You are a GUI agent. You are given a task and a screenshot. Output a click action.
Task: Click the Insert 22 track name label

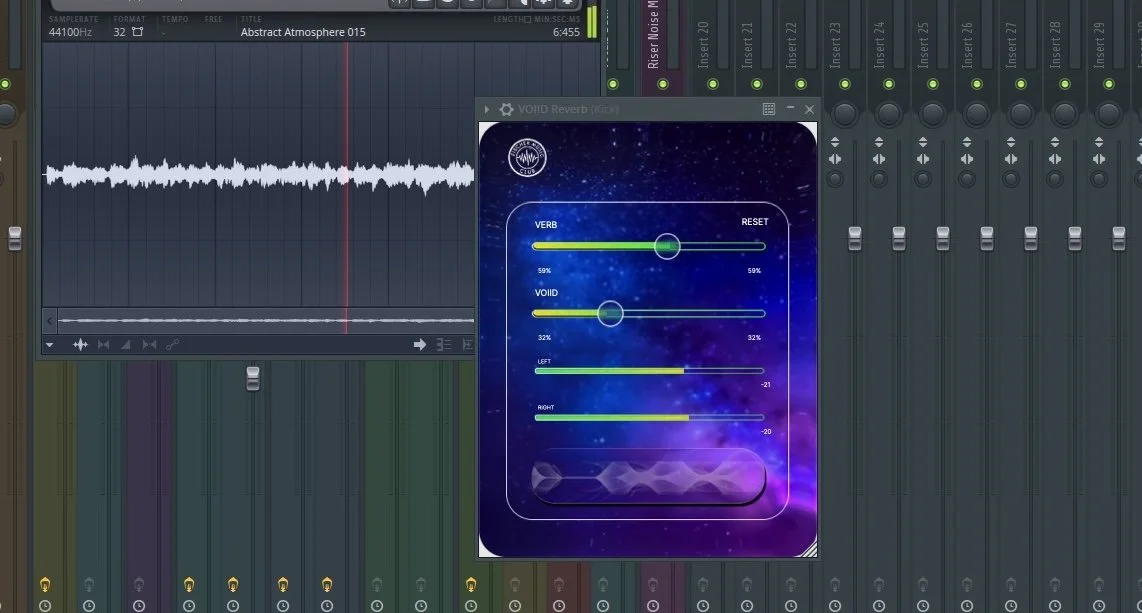click(791, 45)
